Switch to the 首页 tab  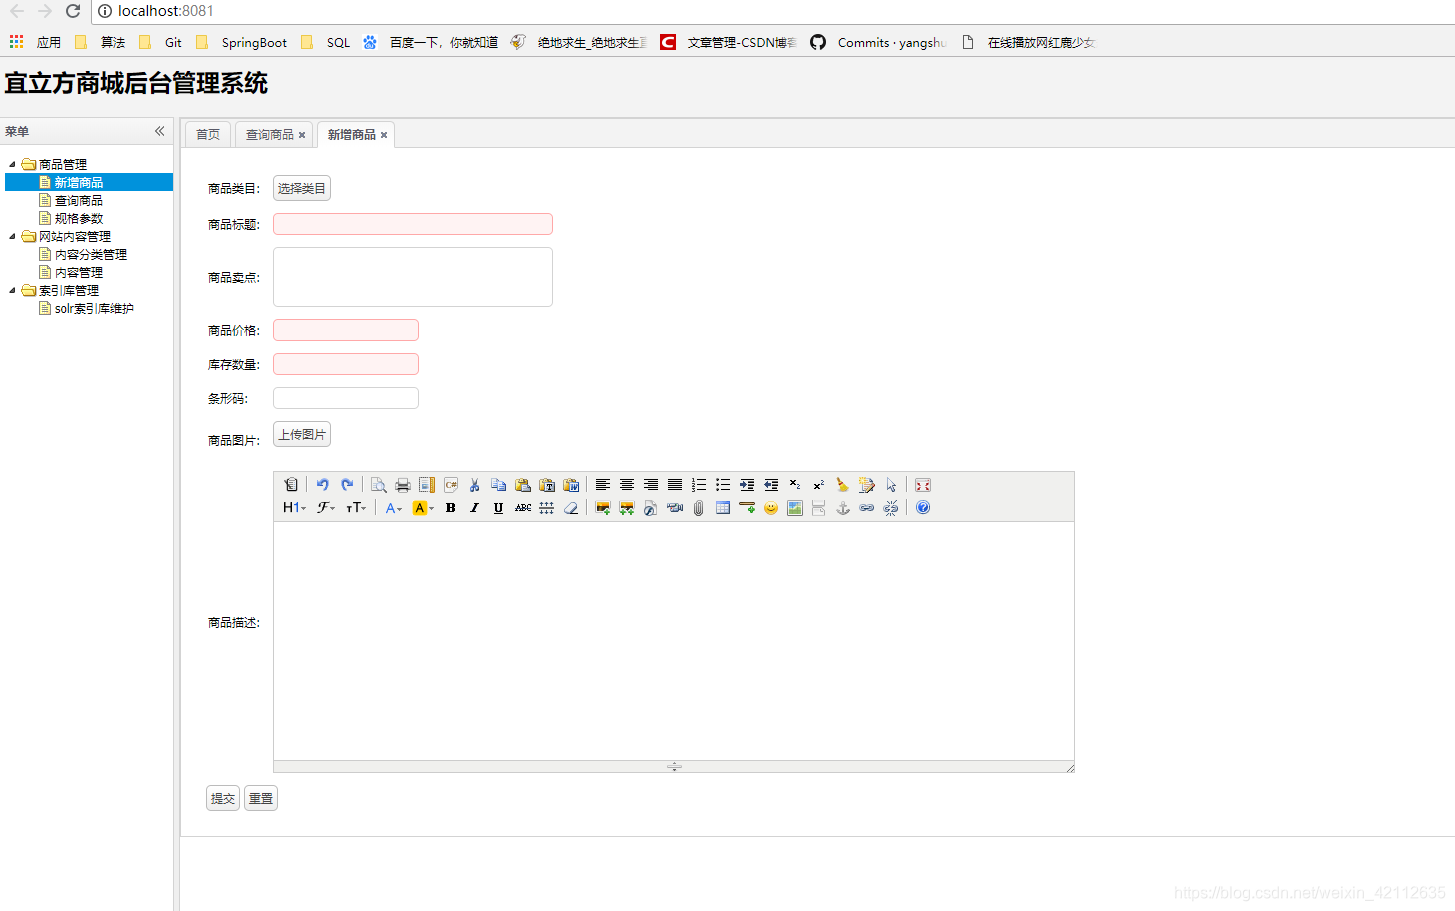(x=208, y=134)
